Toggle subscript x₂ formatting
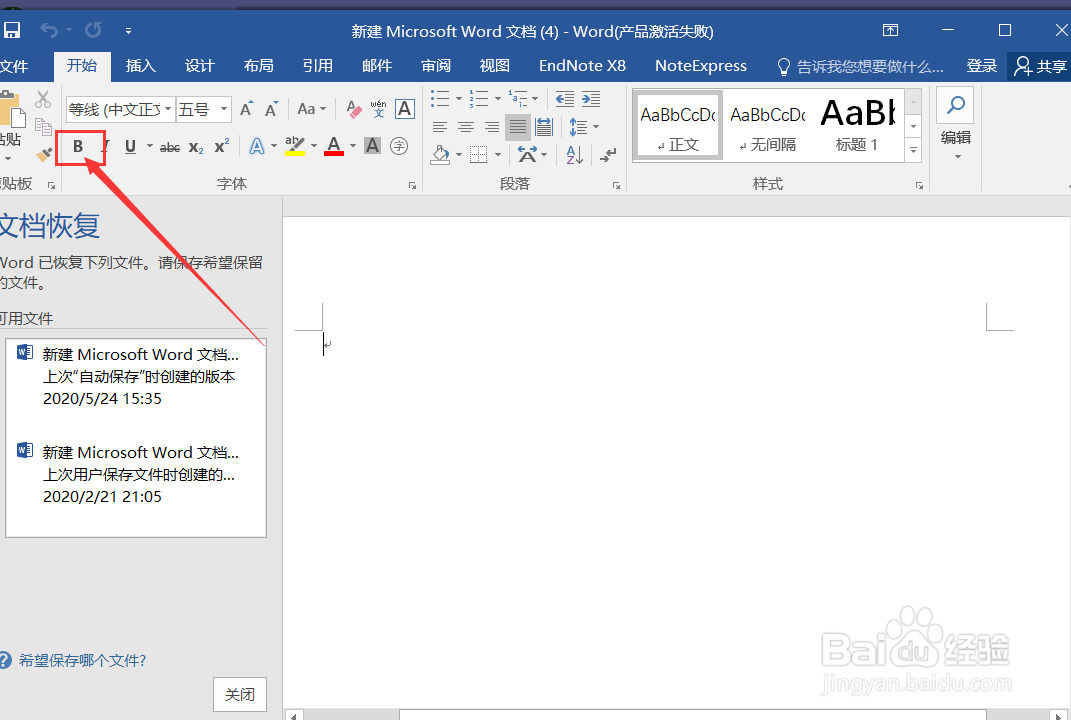Viewport: 1071px width, 720px height. click(x=196, y=147)
